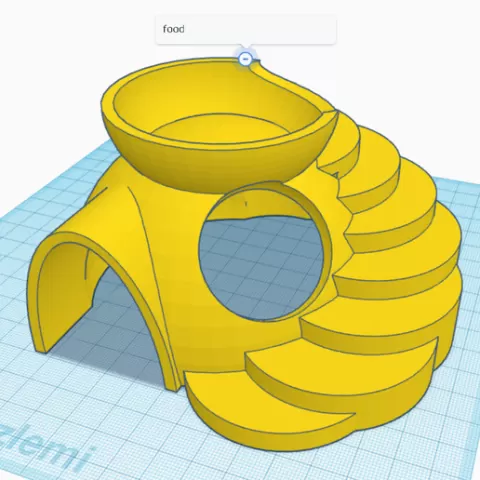Image resolution: width=480 pixels, height=480 pixels.
Task: Click inside the 'food' note text box
Action: pos(246,29)
